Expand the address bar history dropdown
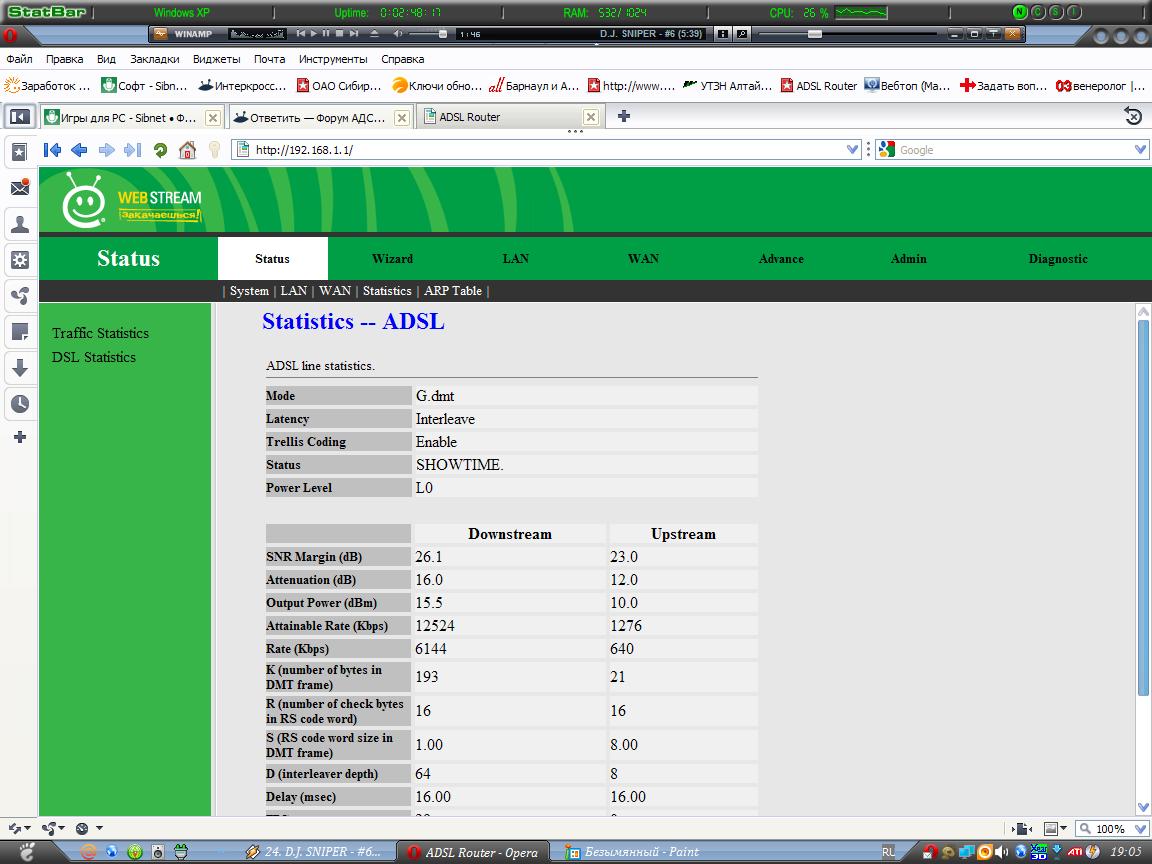 coord(852,150)
